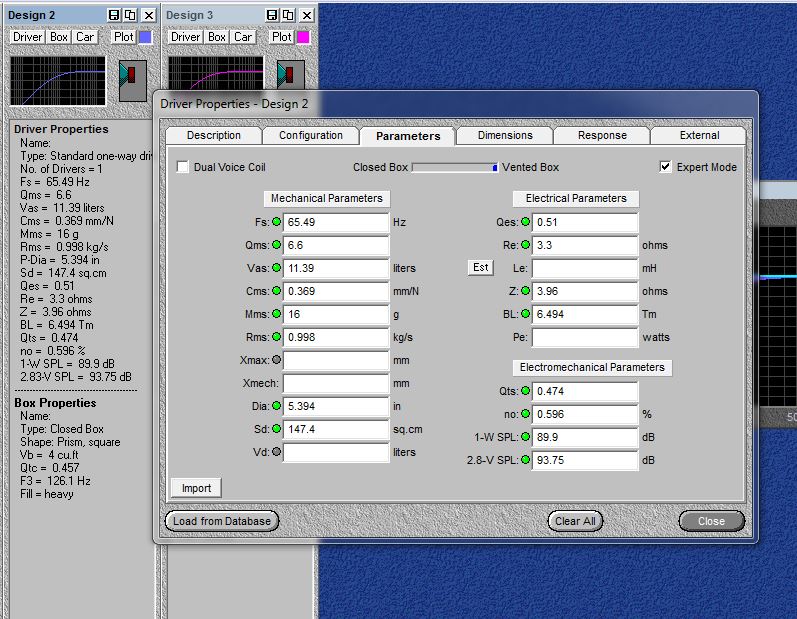Click the green indicator next to Sd
The width and height of the screenshot is (797, 619).
[277, 428]
